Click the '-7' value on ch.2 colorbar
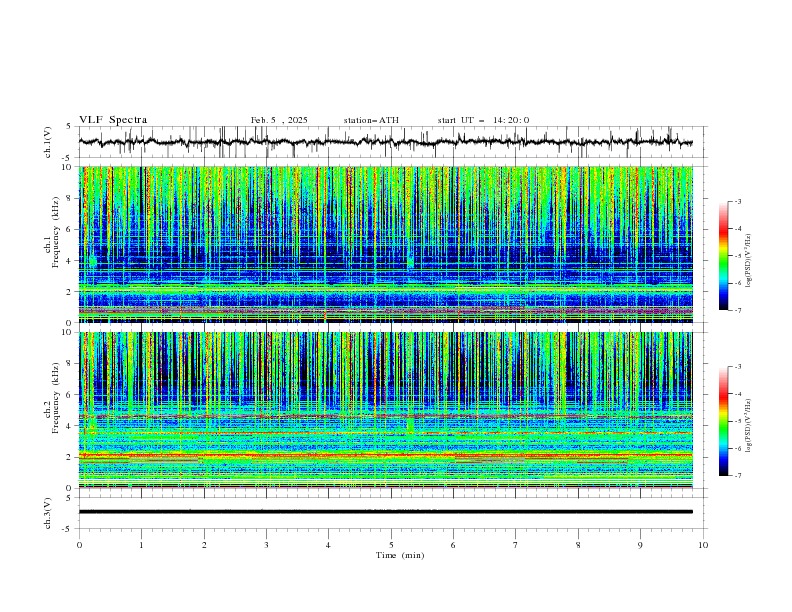Viewport: 792px width, 612px height. tap(737, 476)
